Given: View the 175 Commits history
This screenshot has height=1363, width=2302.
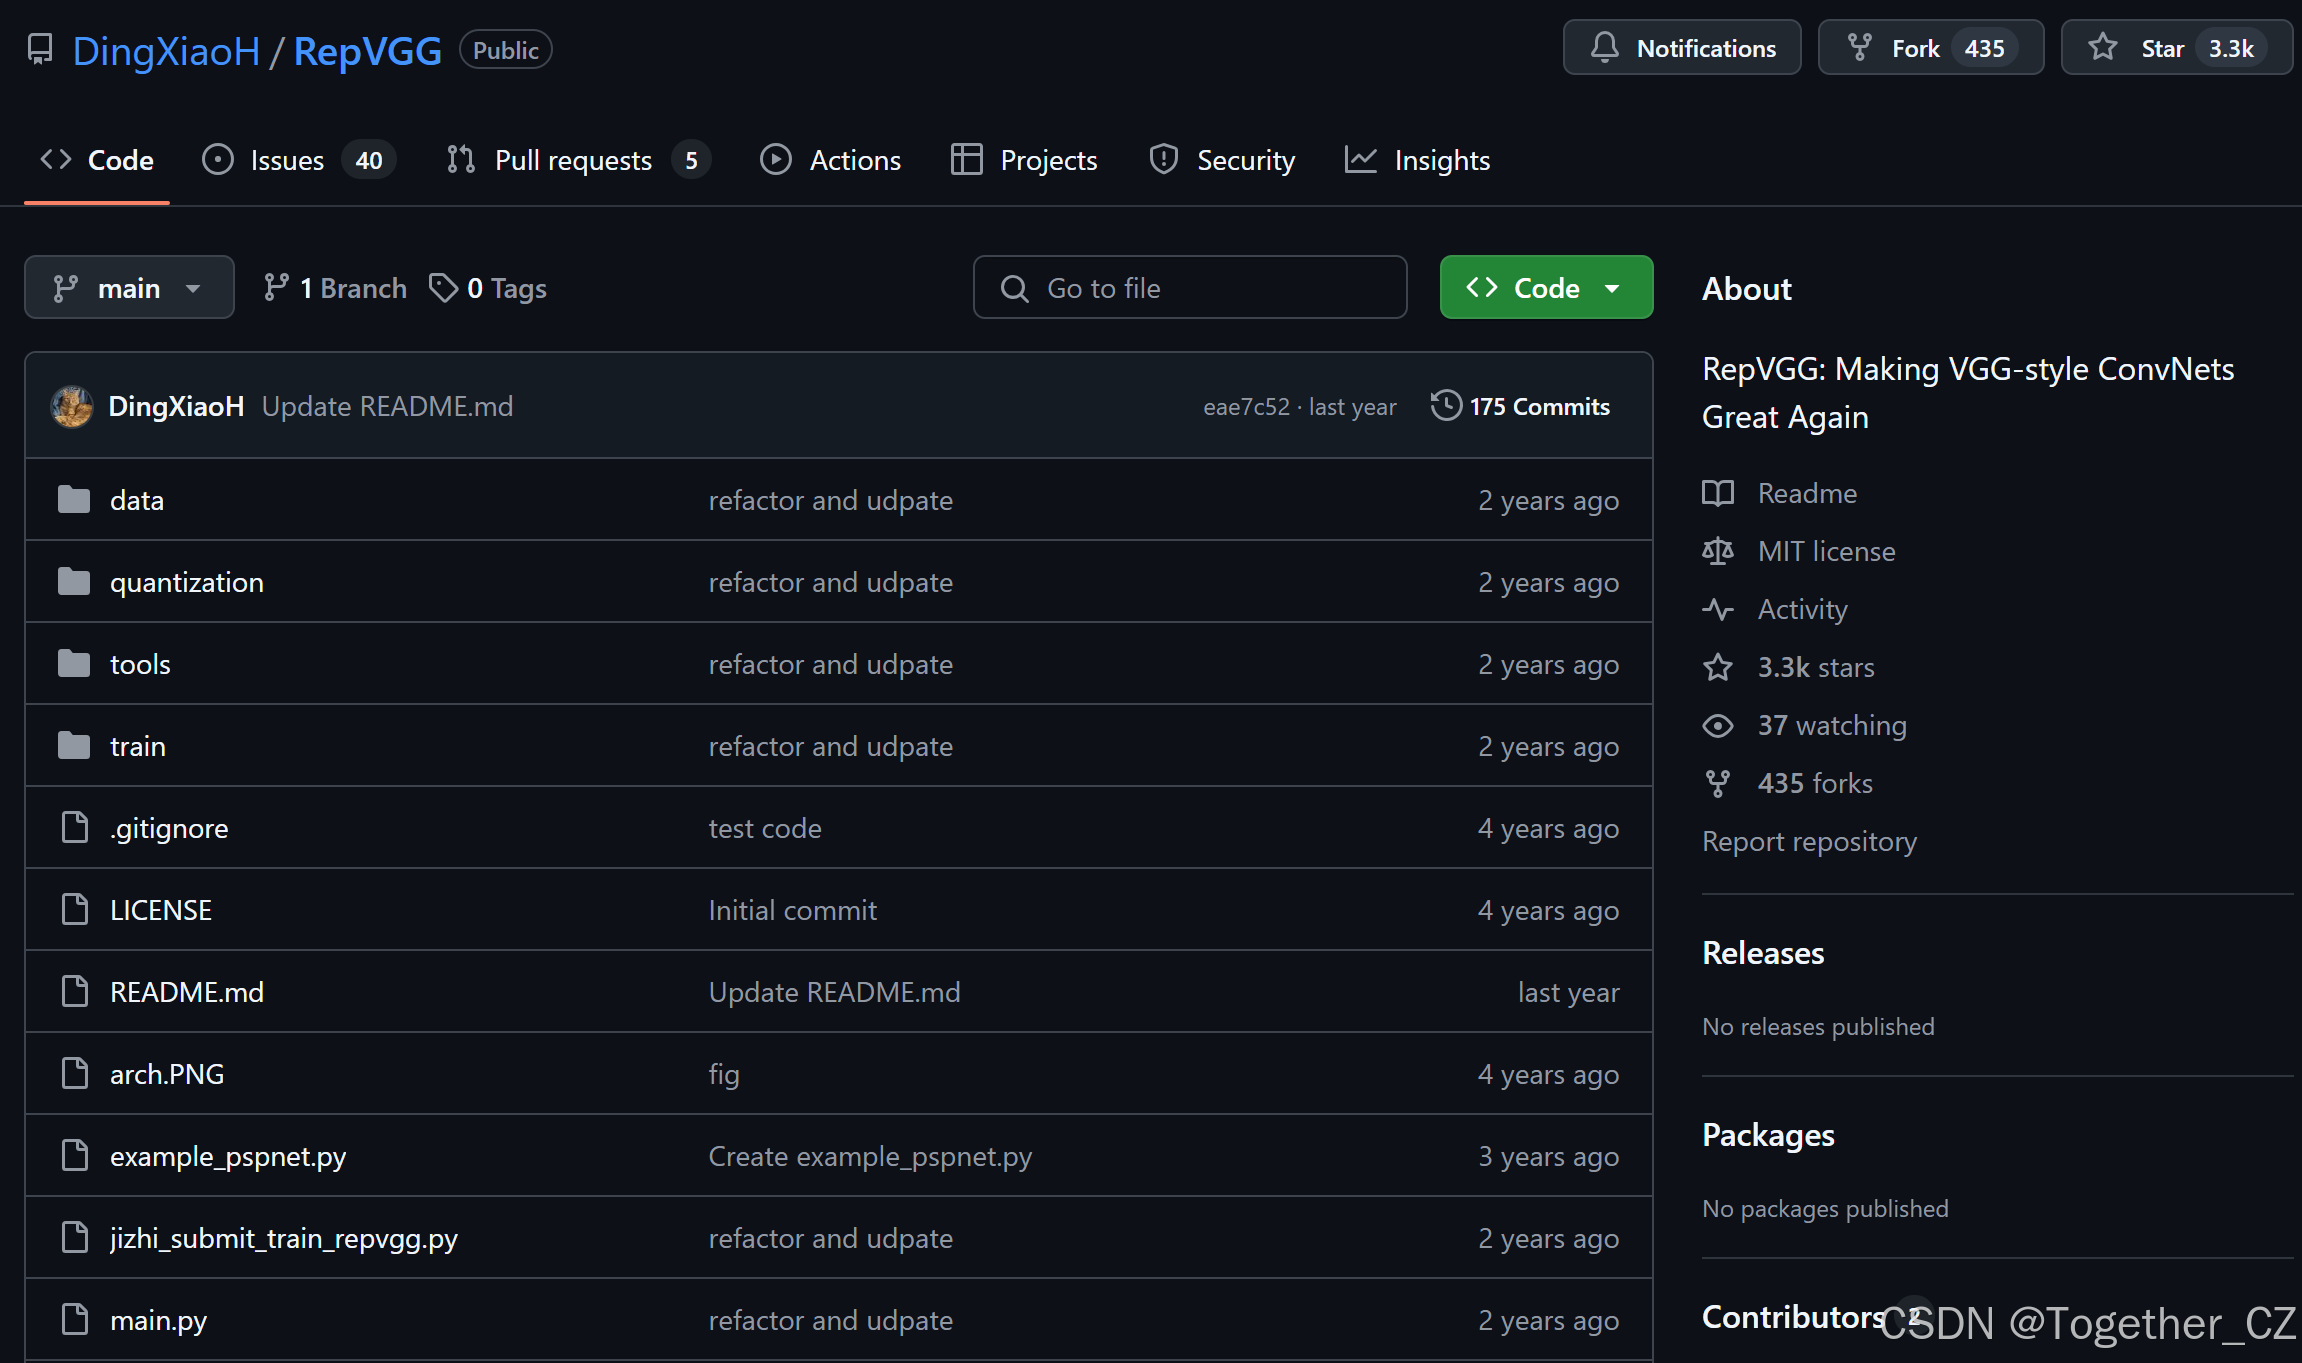Looking at the screenshot, I should point(1521,406).
